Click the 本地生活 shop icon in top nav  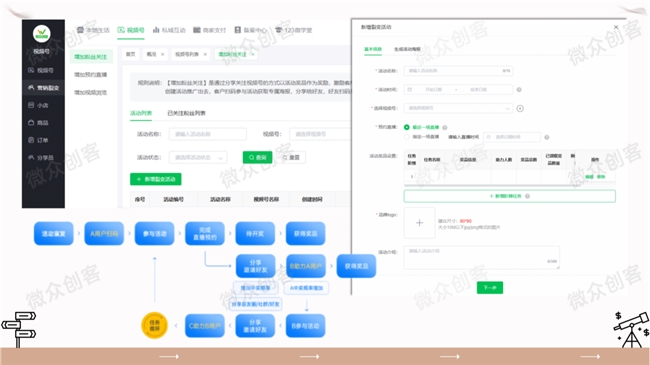[x=80, y=30]
